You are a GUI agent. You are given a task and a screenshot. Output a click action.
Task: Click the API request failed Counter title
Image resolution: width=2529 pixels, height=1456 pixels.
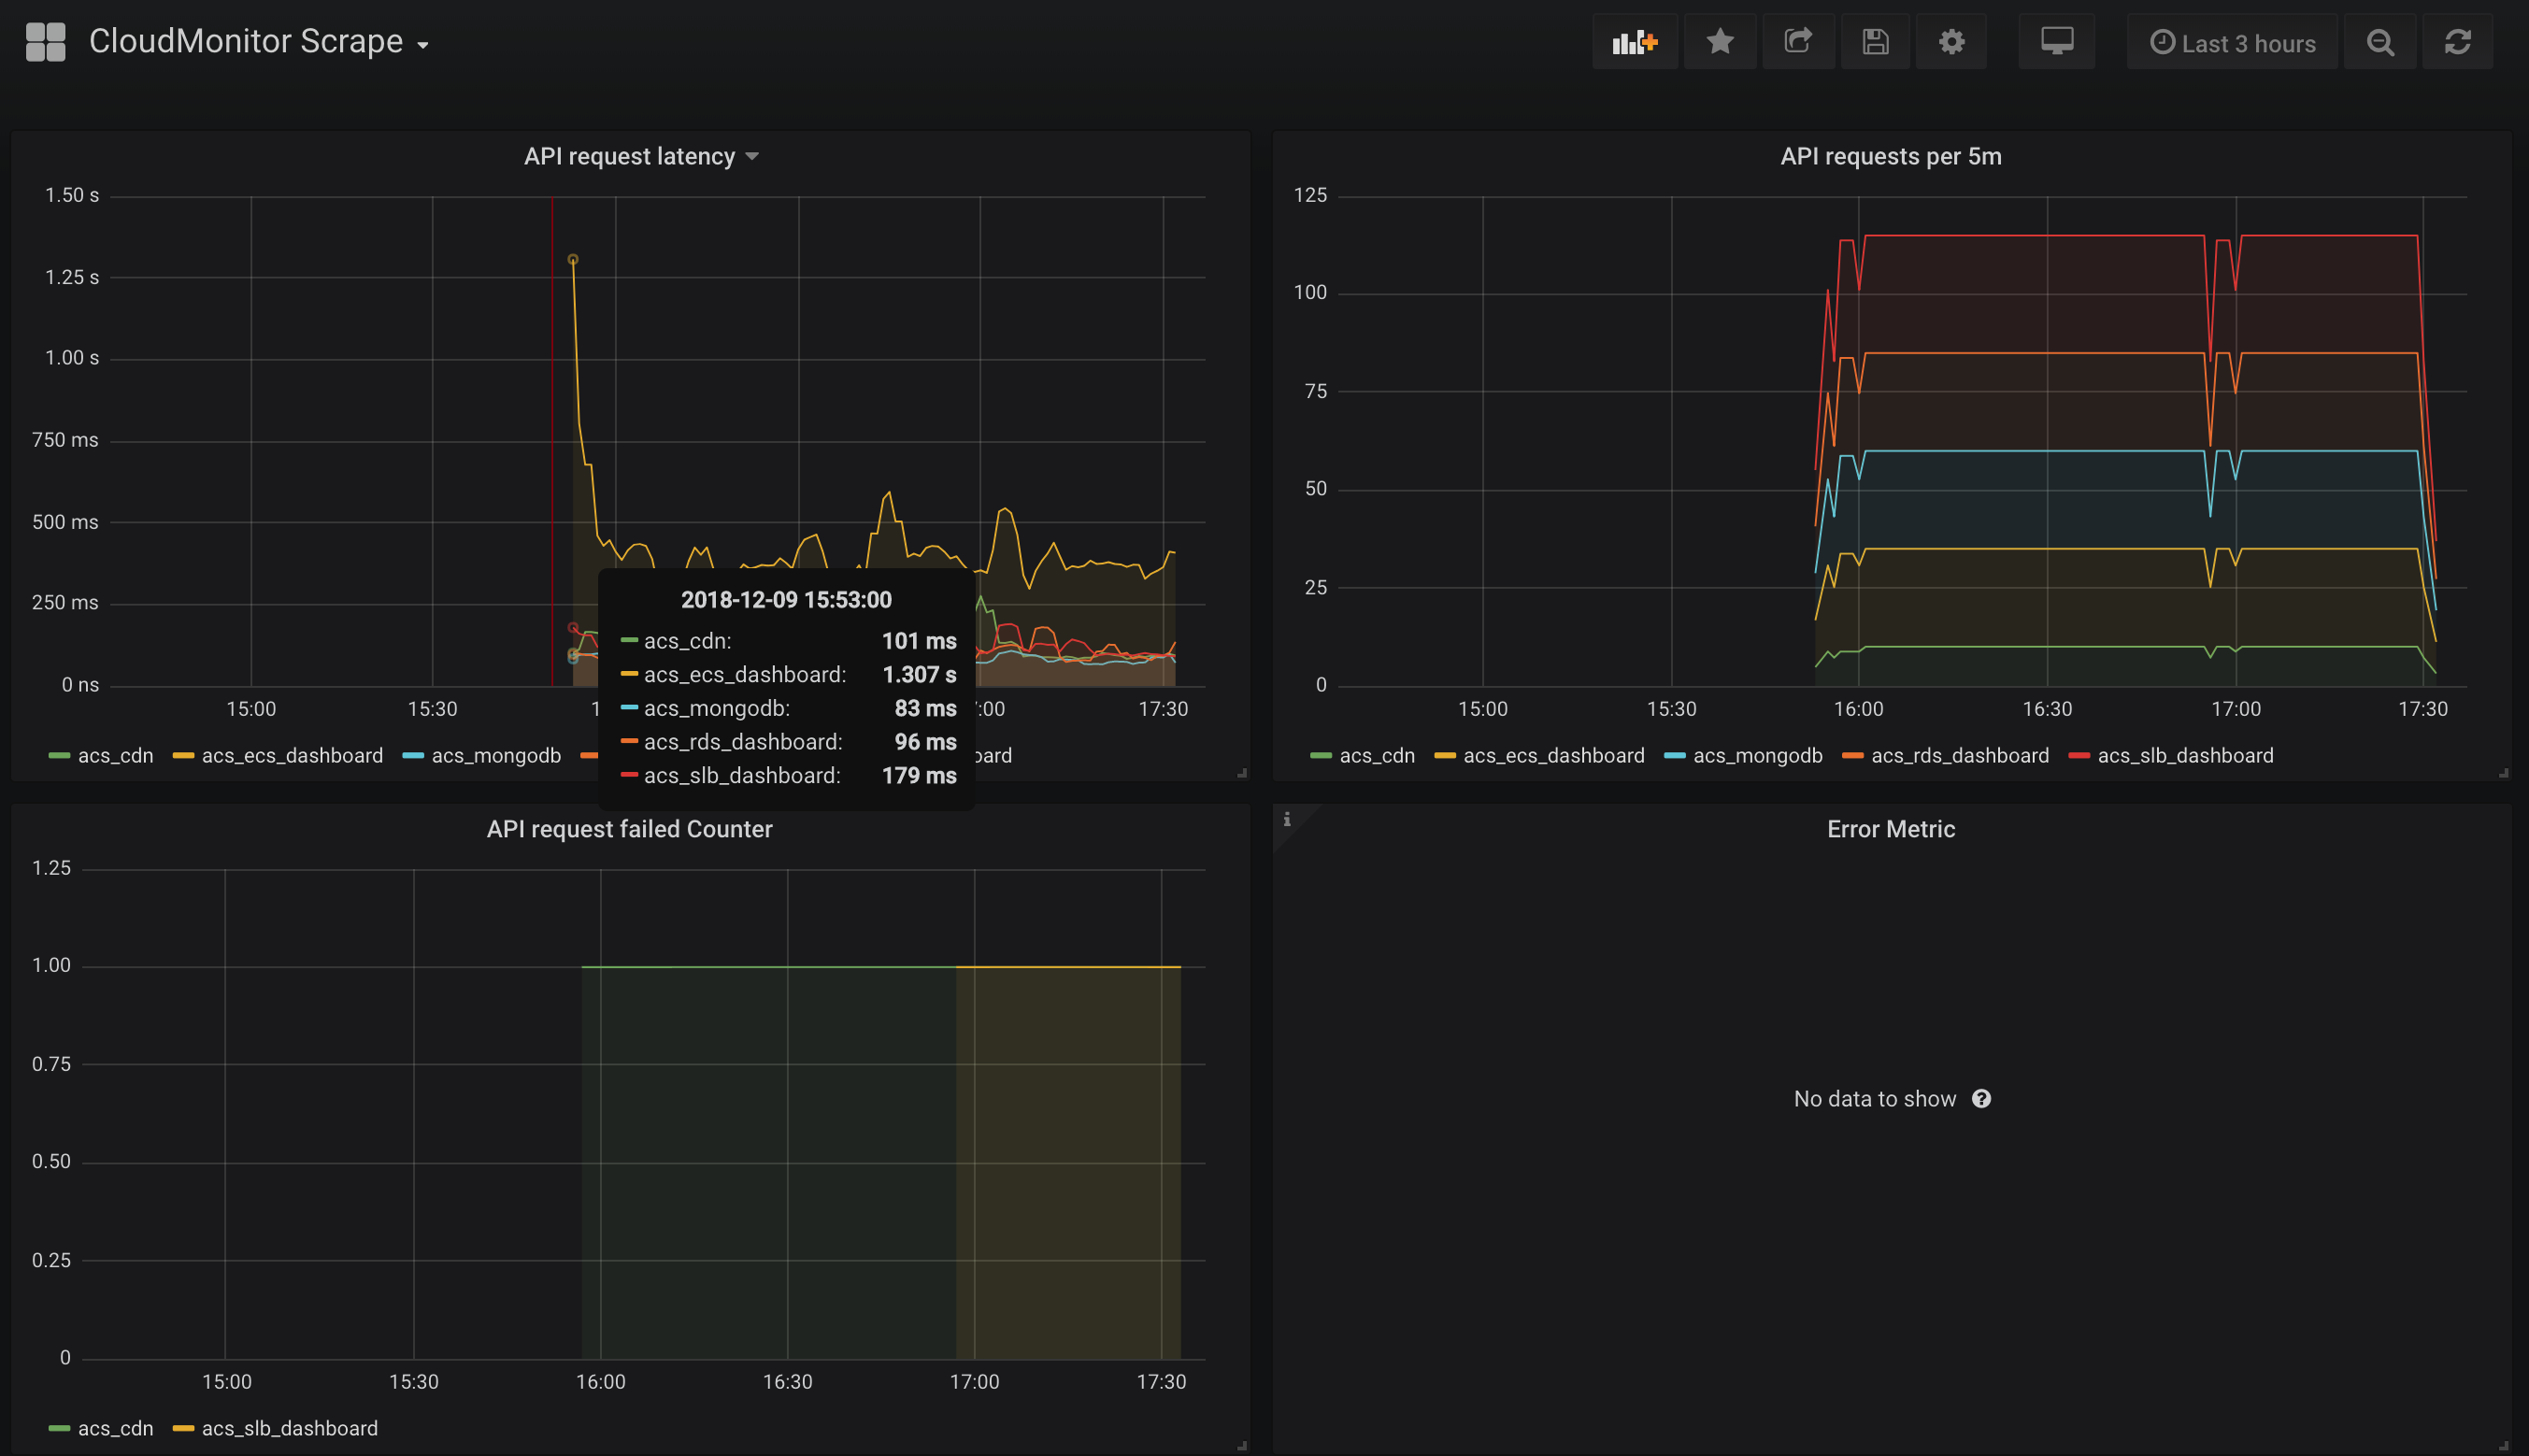[x=629, y=829]
